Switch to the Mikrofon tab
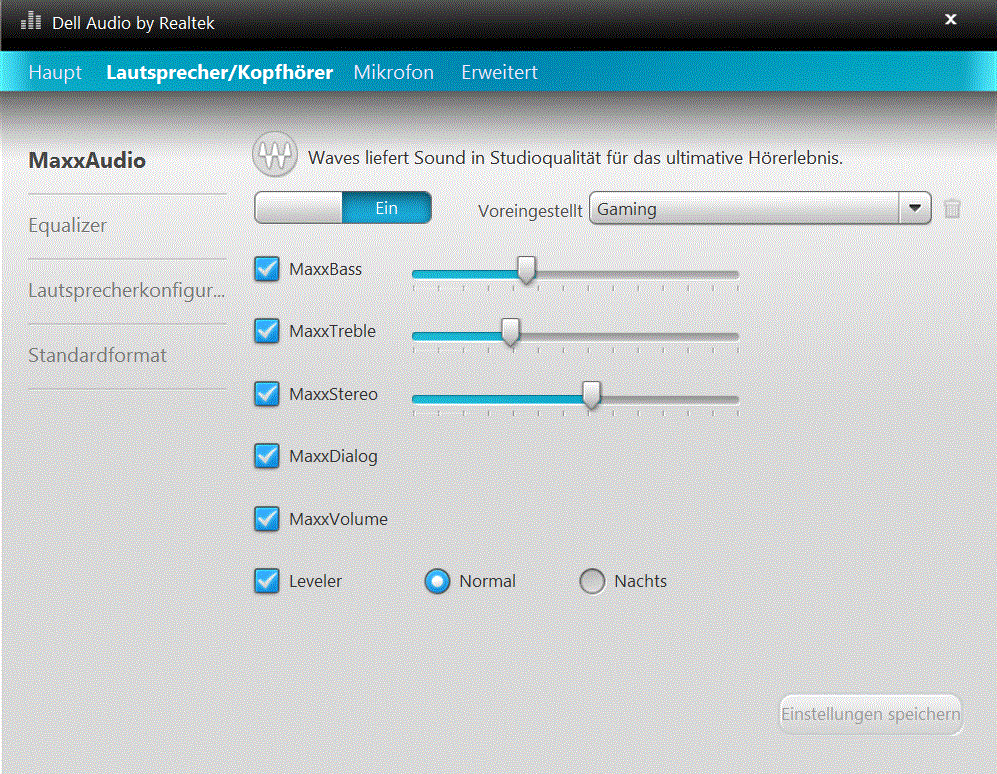 394,72
